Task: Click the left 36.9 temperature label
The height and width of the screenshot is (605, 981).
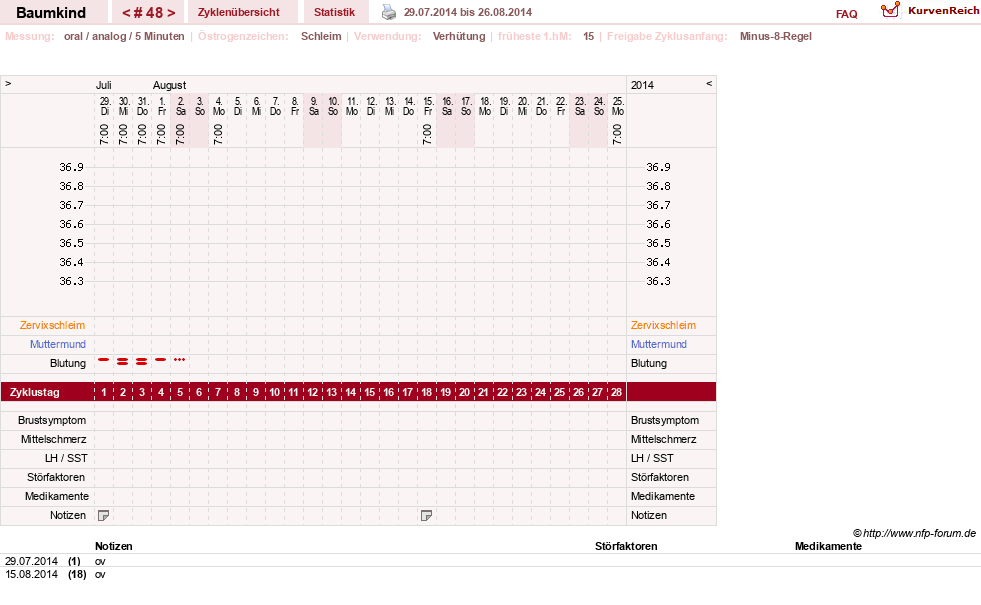Action: pyautogui.click(x=71, y=167)
